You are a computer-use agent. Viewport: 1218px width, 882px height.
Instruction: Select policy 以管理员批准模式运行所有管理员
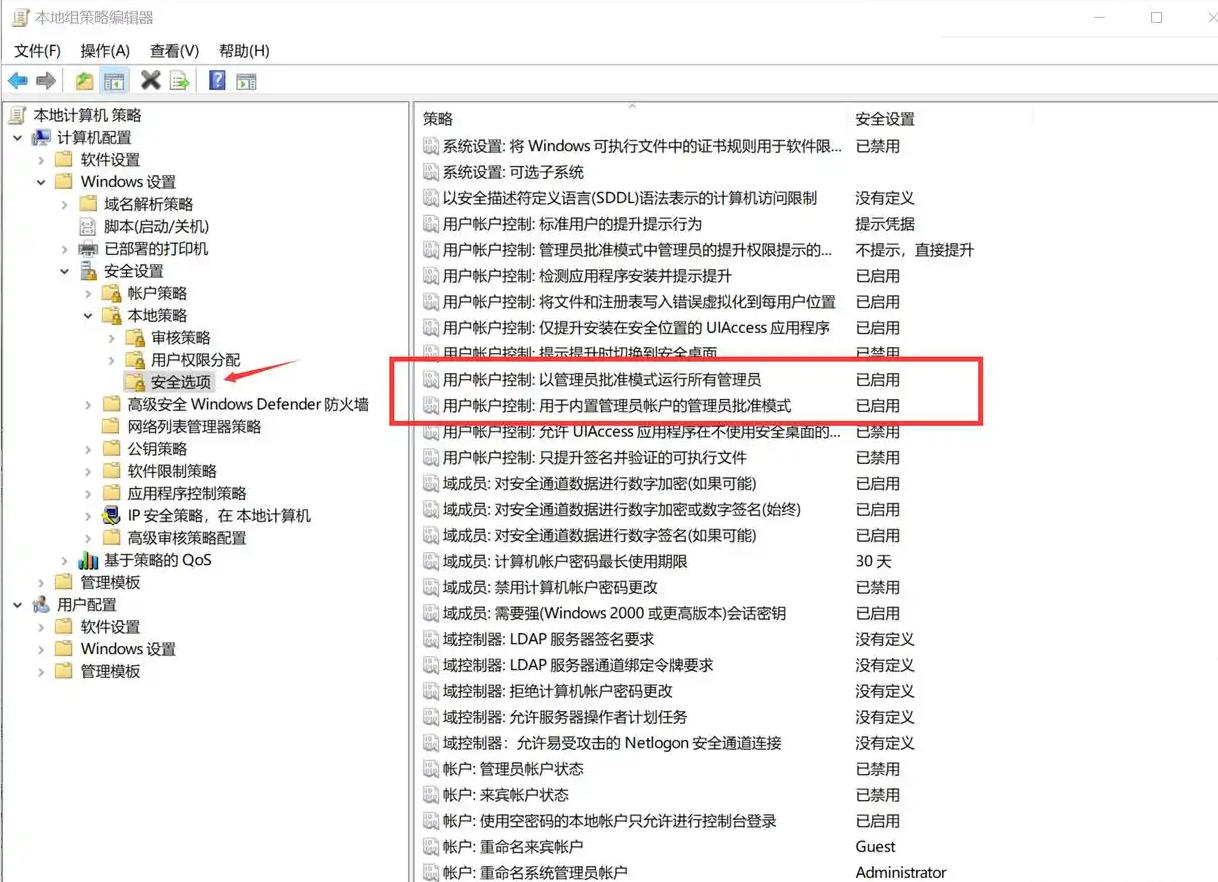(x=601, y=380)
